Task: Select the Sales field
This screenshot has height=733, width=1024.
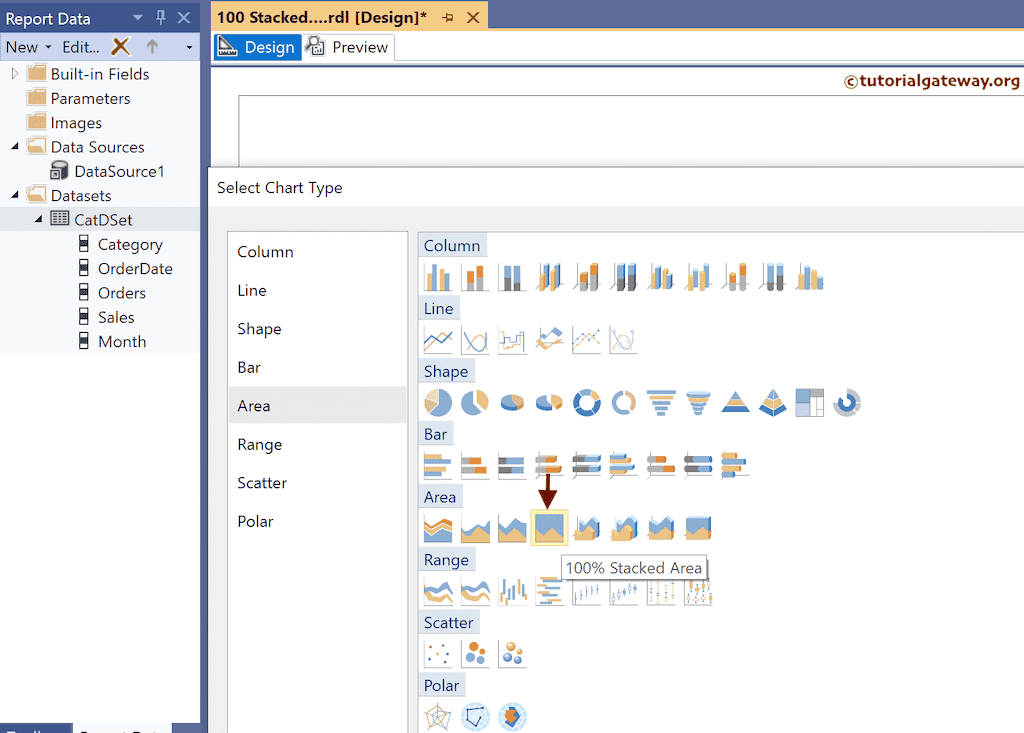Action: [x=116, y=317]
